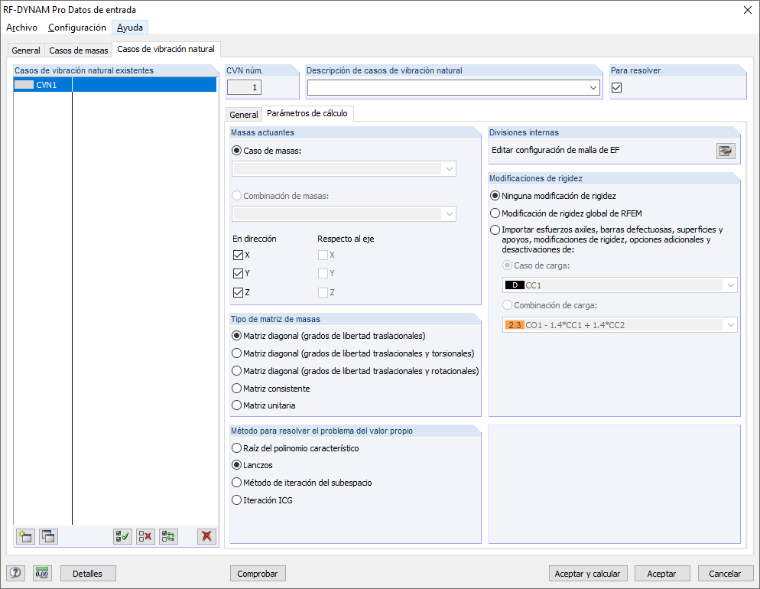
Task: Uncheck En dirección Y checkbox
Action: coord(238,273)
